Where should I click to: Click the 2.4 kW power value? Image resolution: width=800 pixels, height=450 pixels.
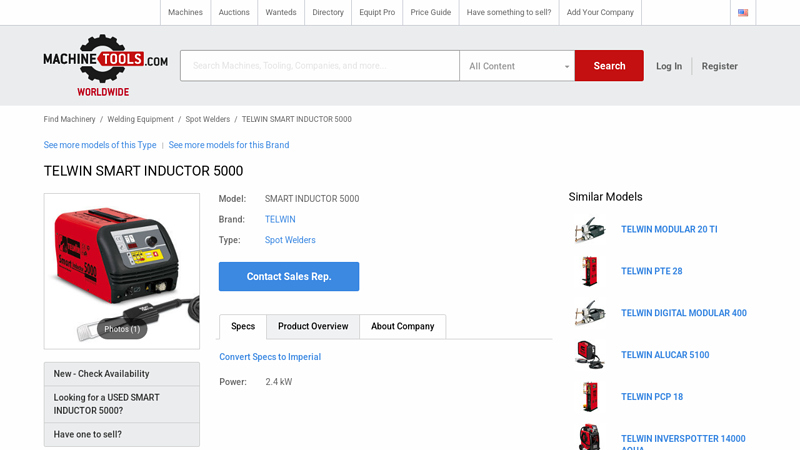point(279,382)
